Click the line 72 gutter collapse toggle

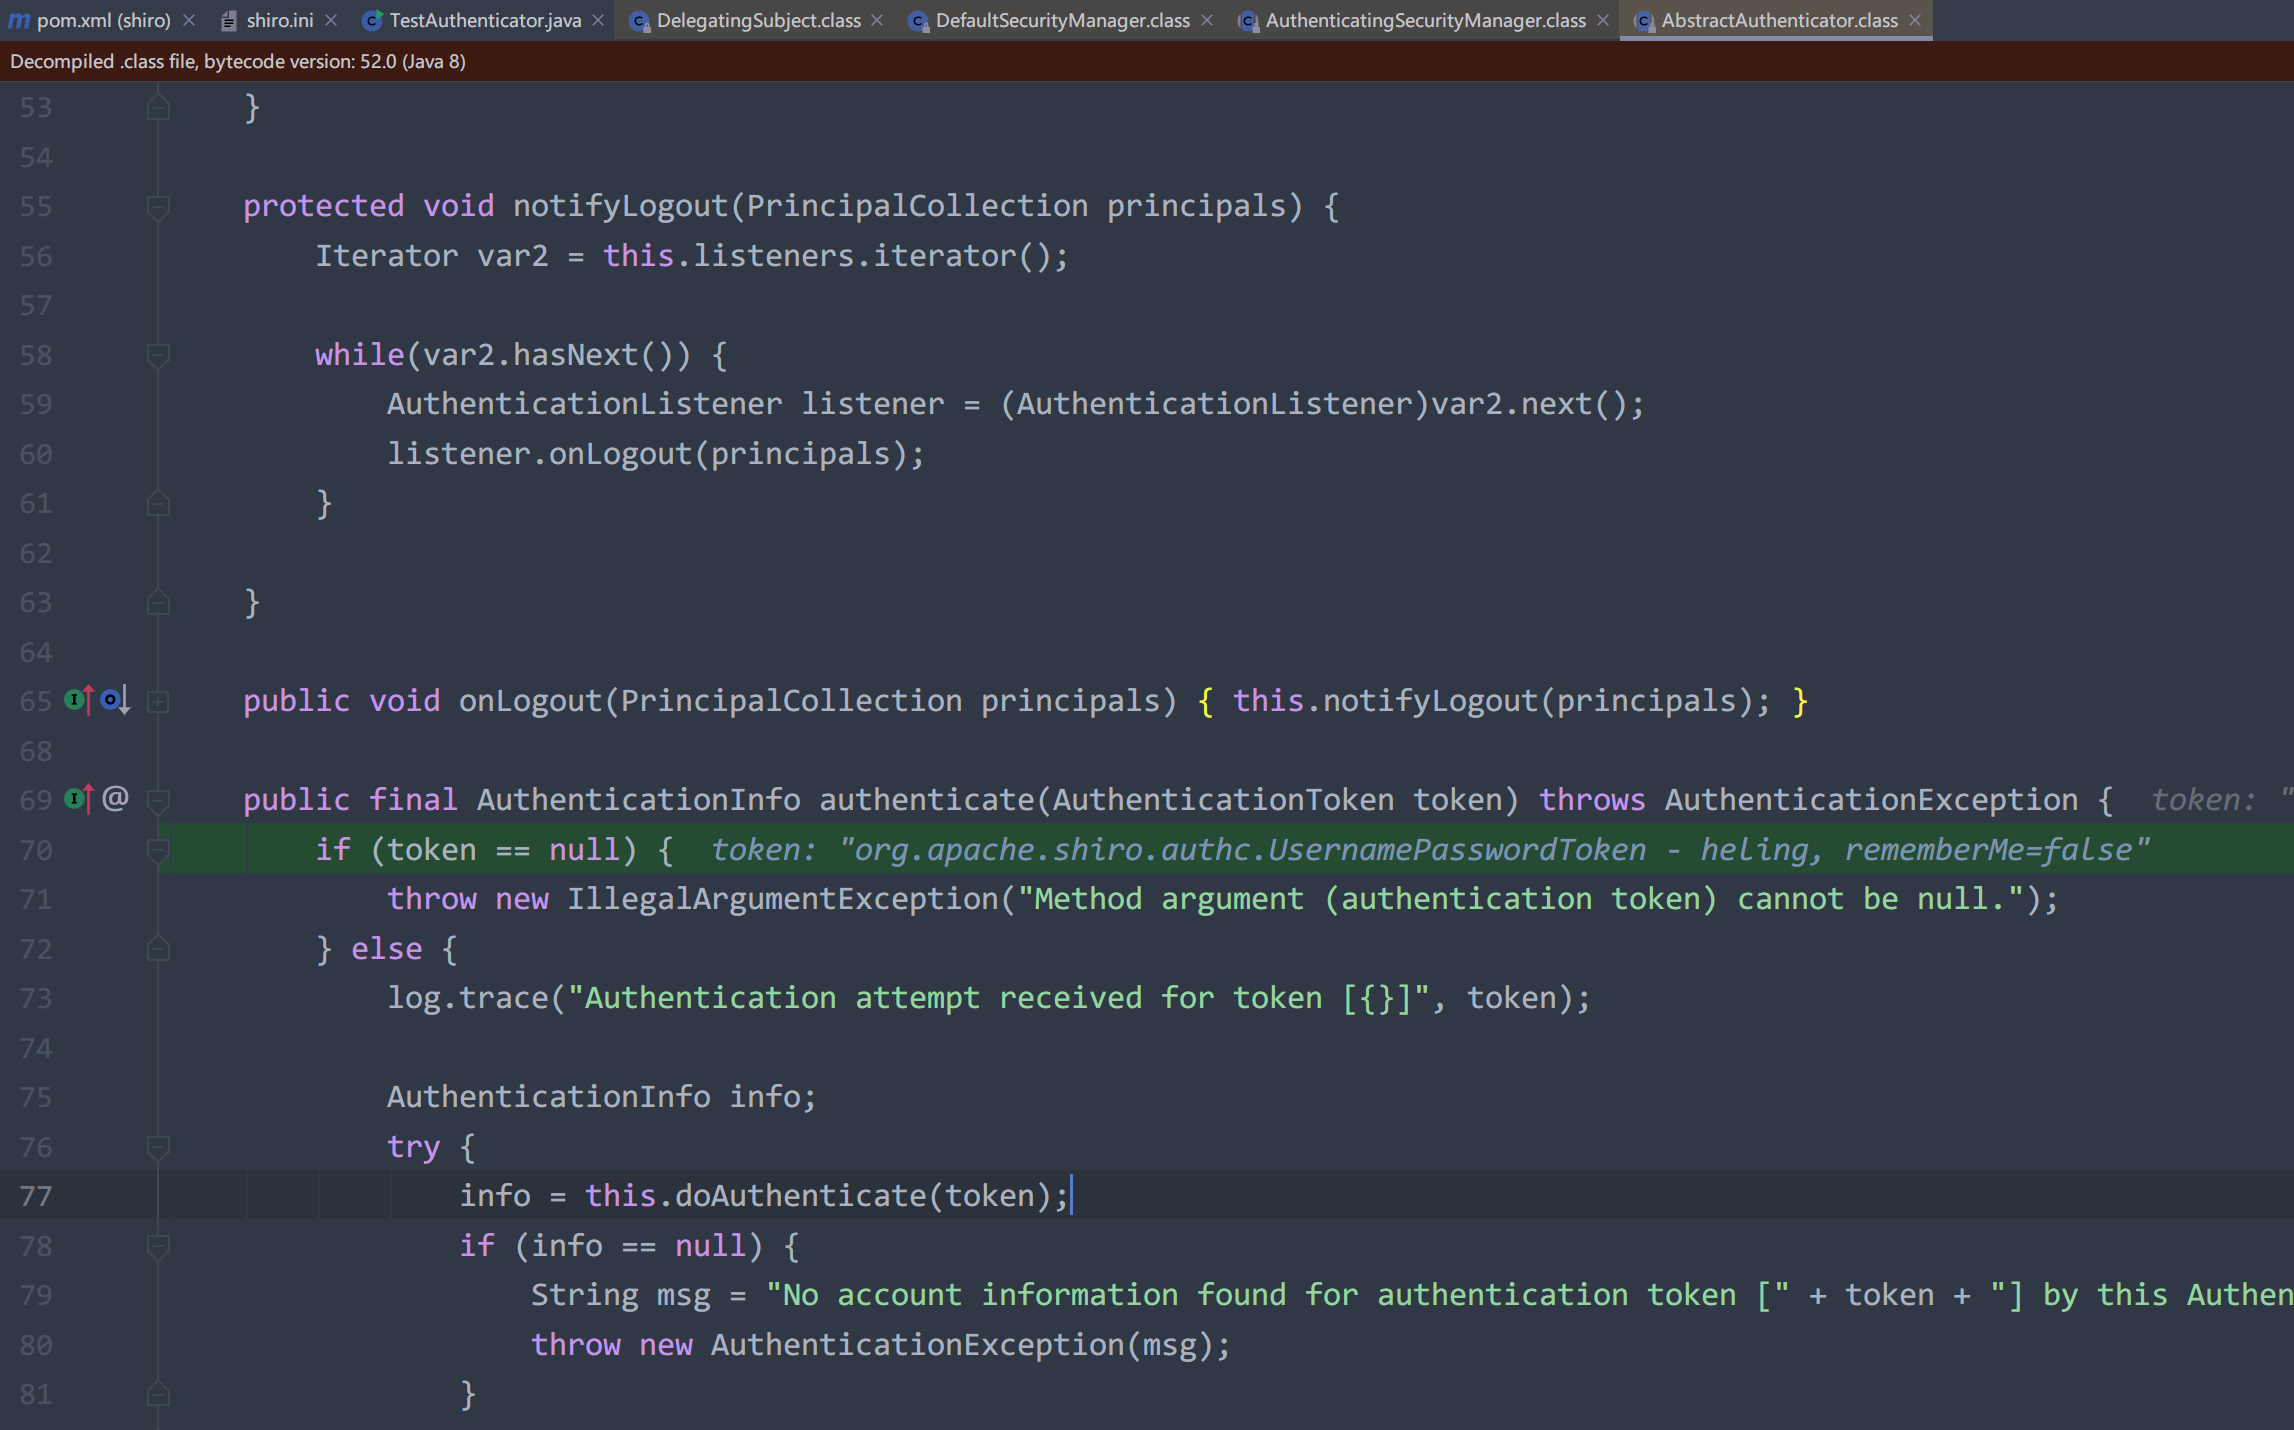[x=158, y=949]
